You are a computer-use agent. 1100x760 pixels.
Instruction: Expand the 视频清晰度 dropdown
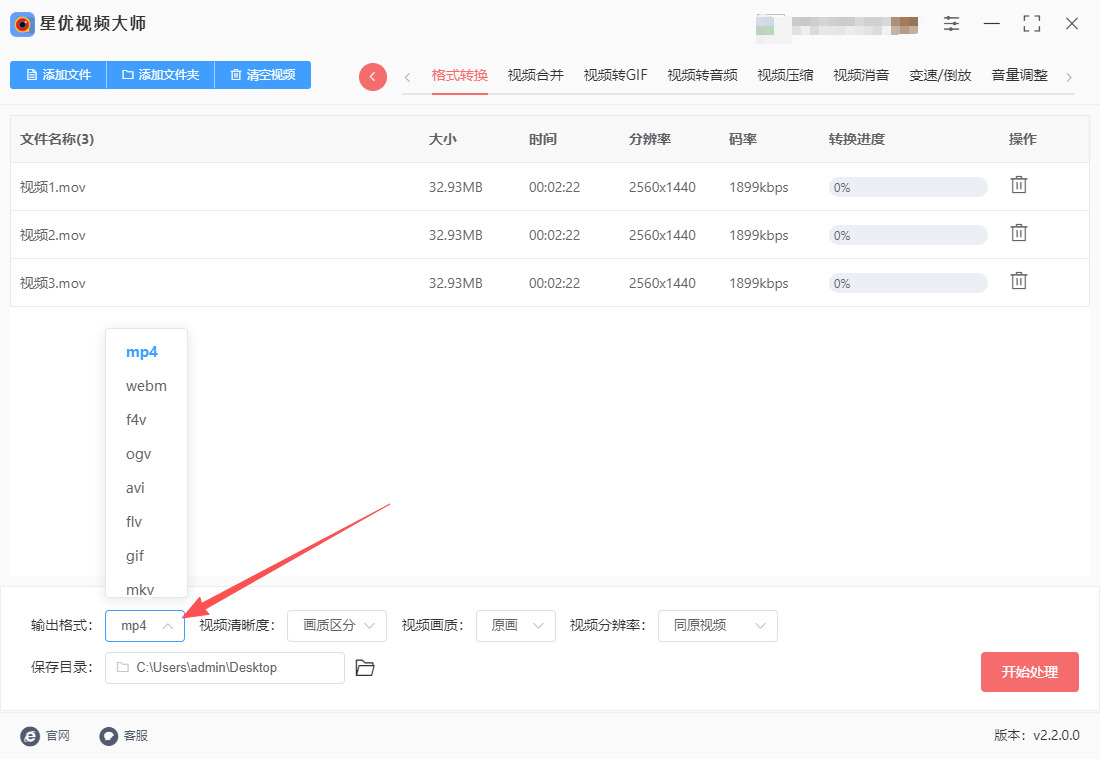point(337,626)
